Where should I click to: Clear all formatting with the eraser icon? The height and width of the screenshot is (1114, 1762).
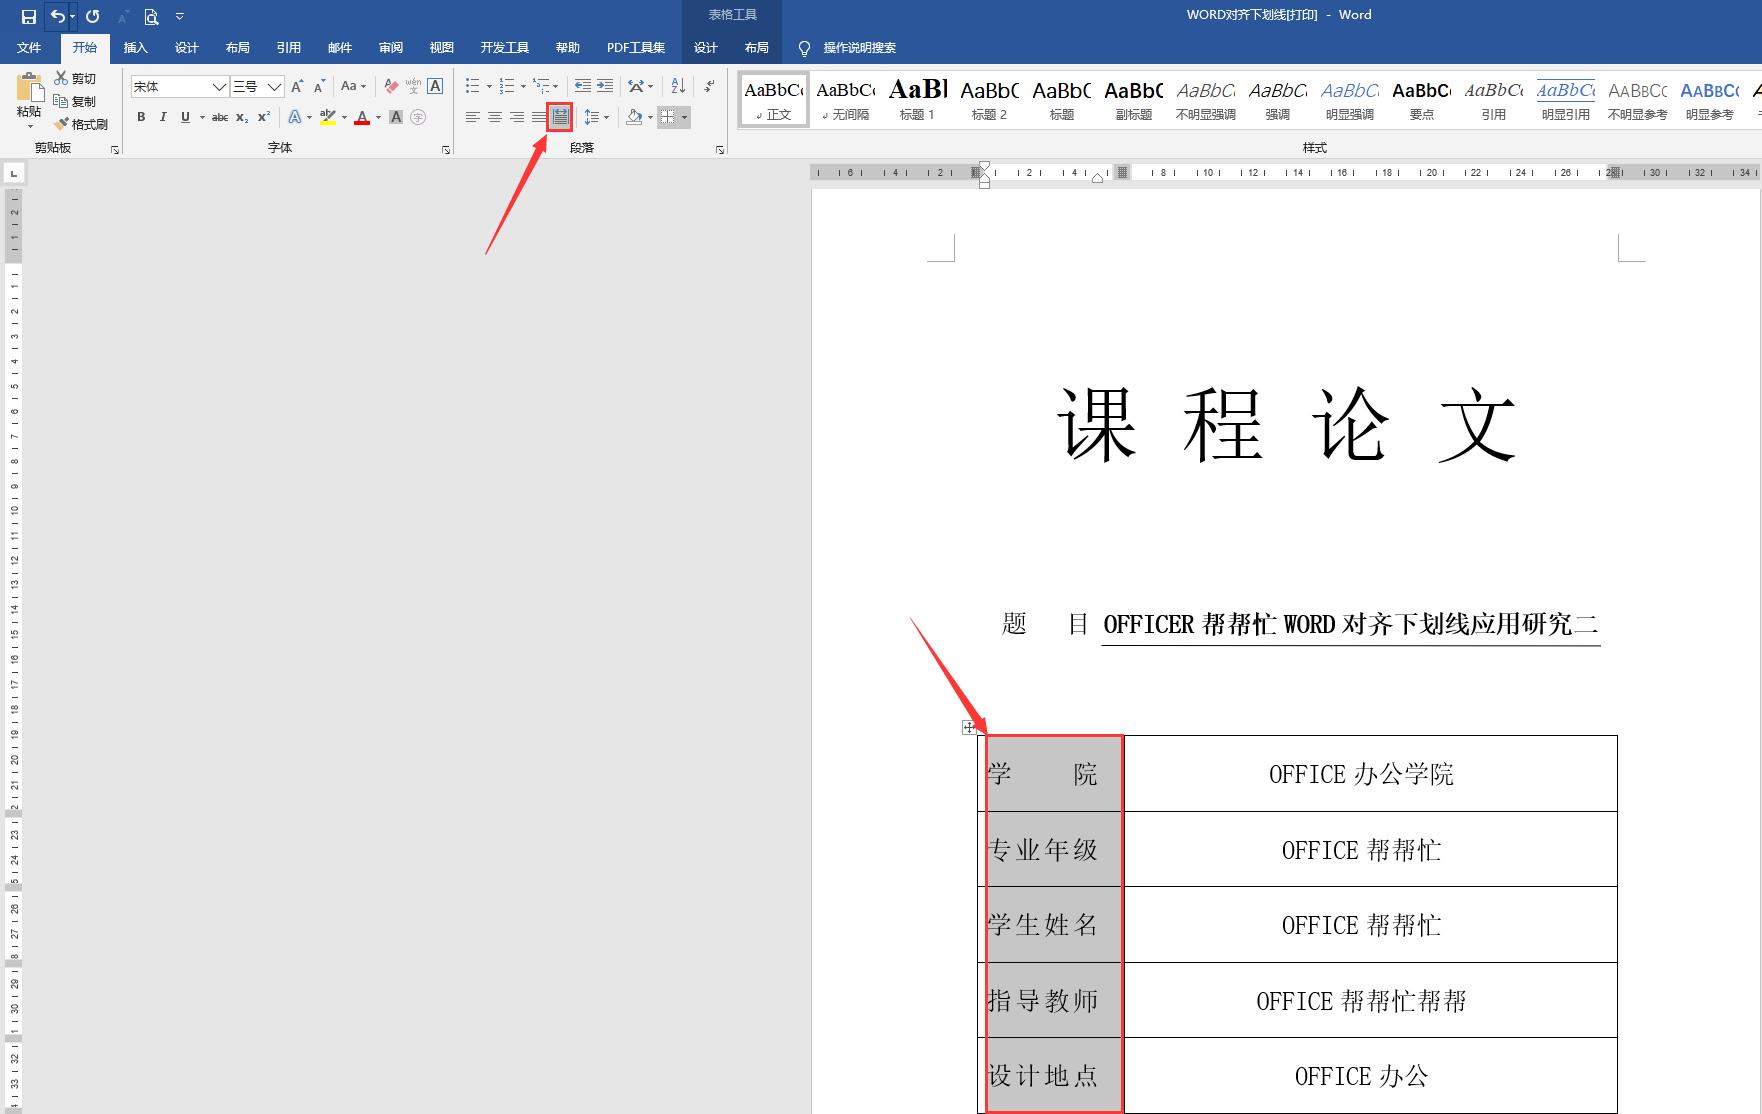391,86
